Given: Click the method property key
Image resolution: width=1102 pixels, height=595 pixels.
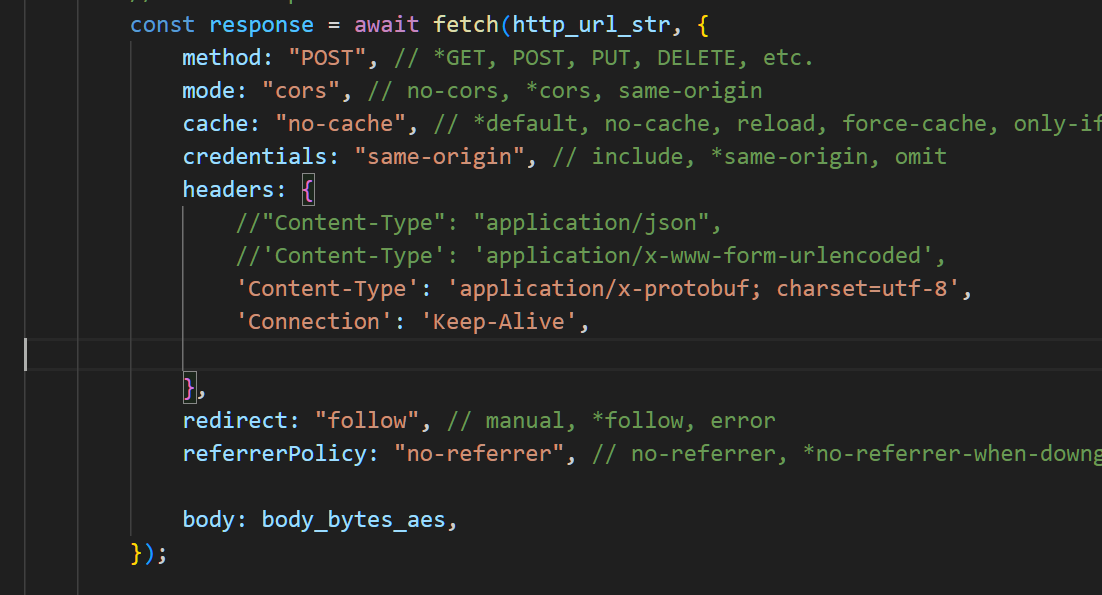Looking at the screenshot, I should tap(221, 57).
